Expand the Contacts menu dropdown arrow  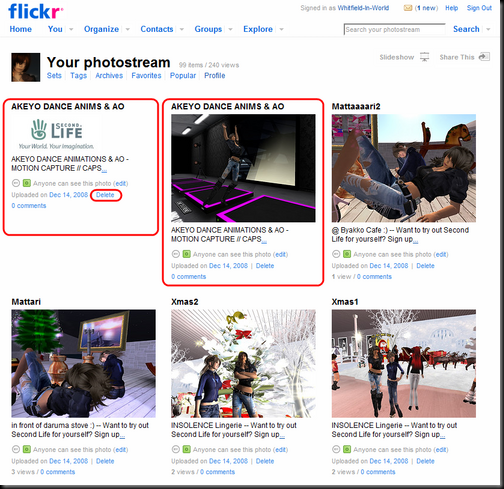click(x=182, y=29)
